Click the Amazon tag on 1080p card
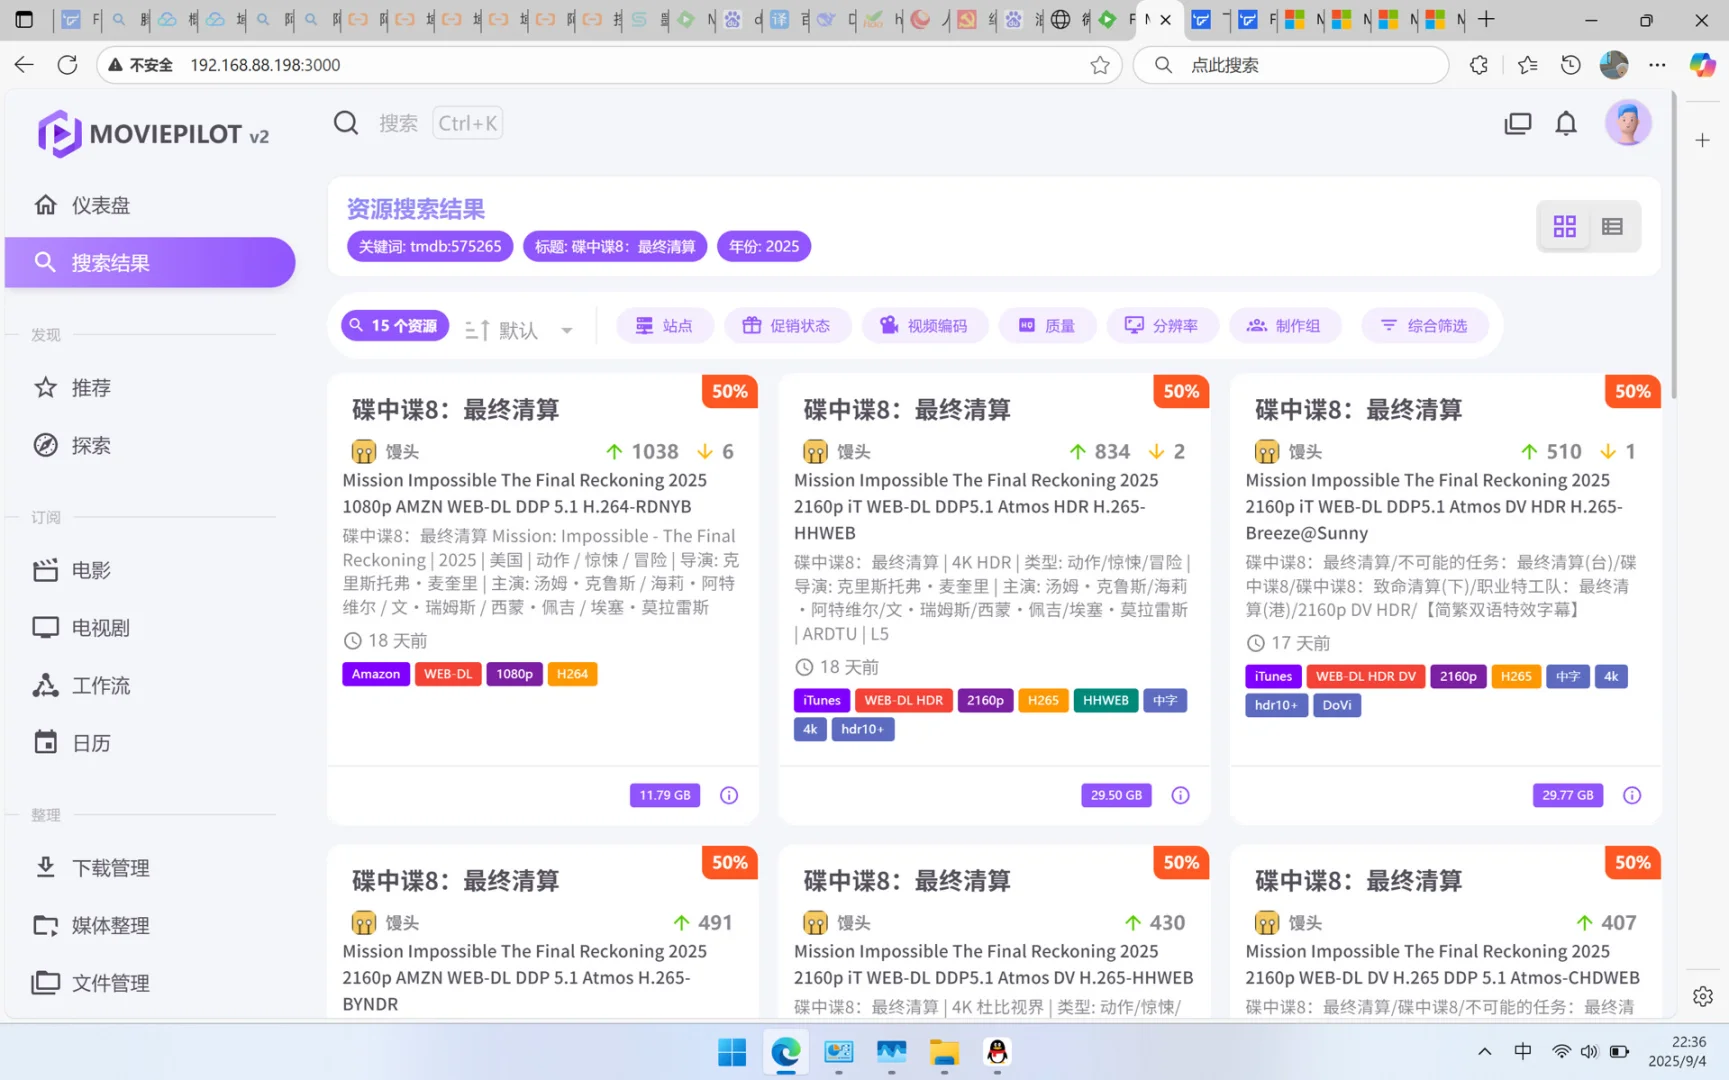Viewport: 1729px width, 1080px height. (x=376, y=674)
